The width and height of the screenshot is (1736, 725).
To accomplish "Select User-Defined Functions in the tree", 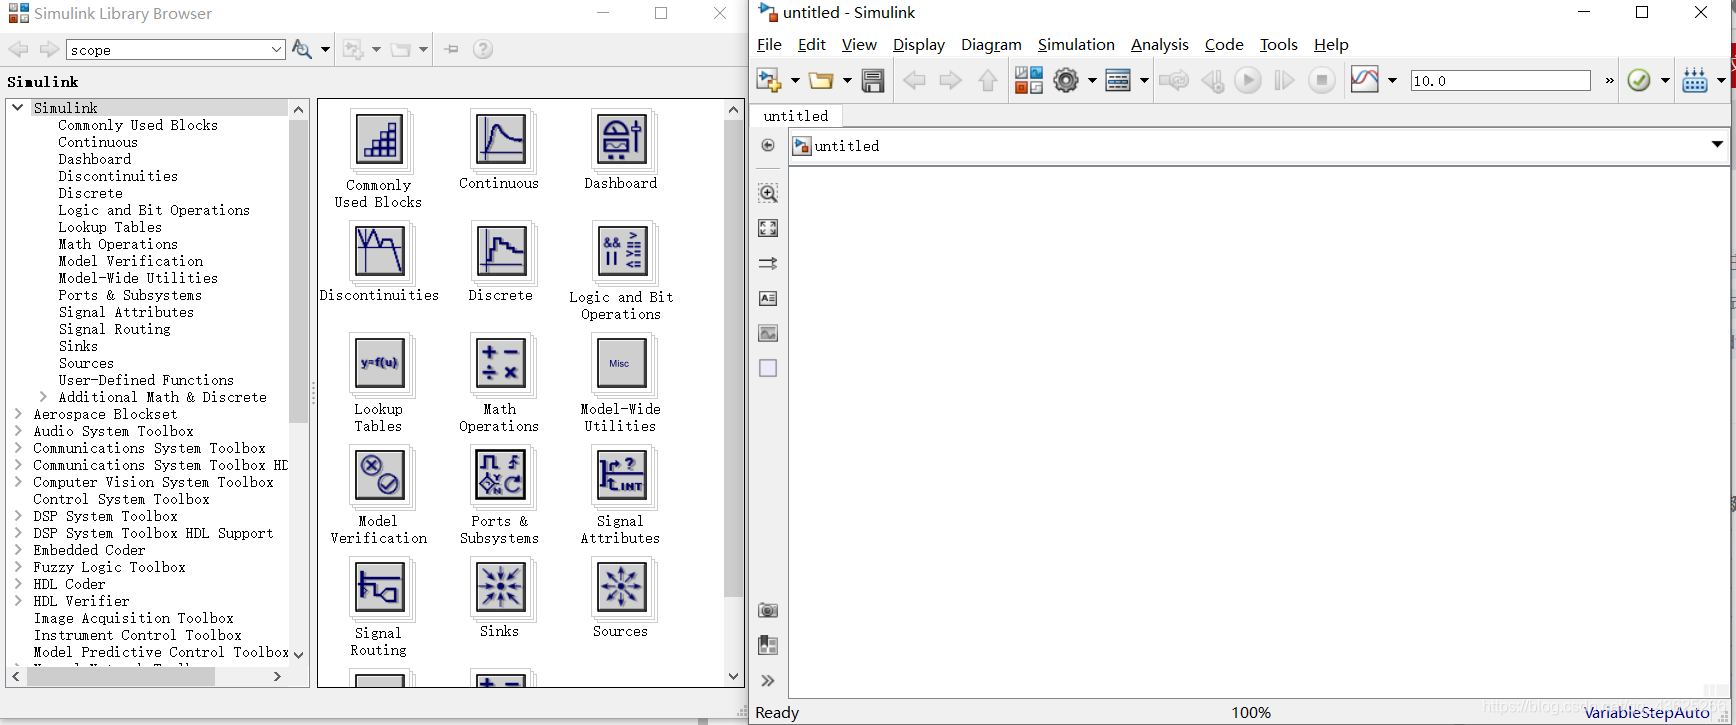I will [x=146, y=380].
